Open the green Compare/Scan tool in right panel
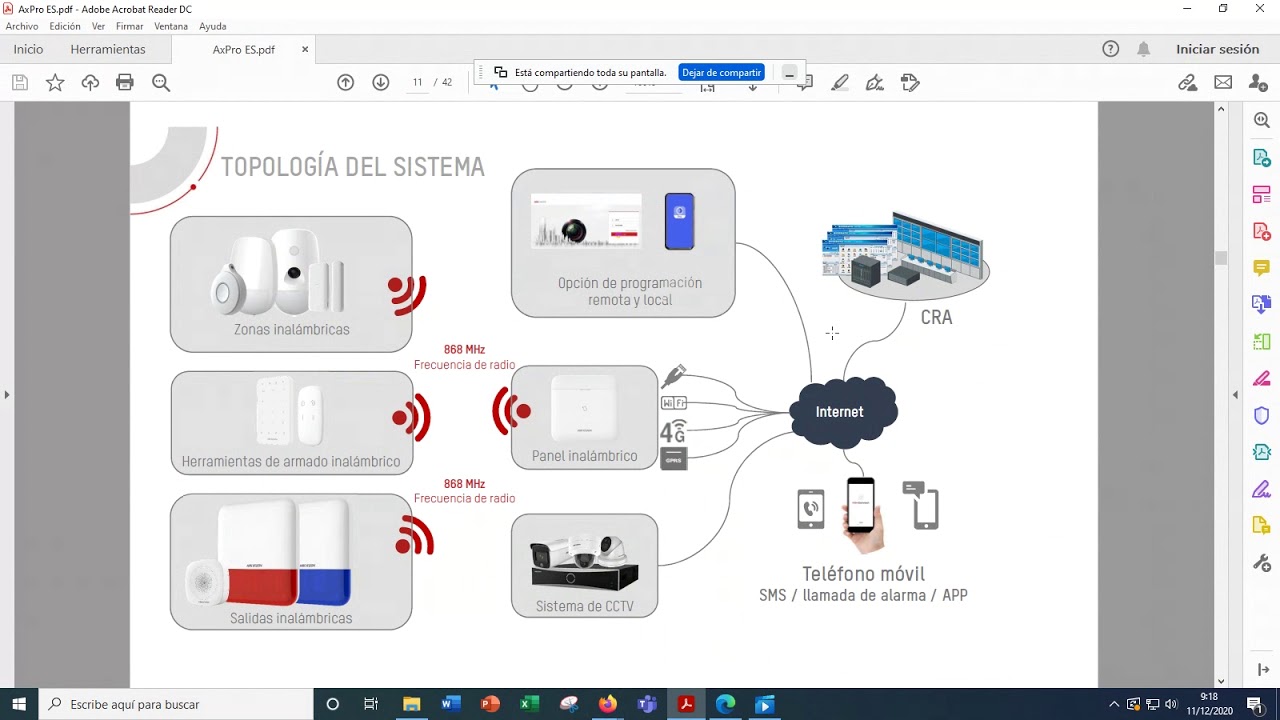1280x720 pixels. click(x=1262, y=342)
